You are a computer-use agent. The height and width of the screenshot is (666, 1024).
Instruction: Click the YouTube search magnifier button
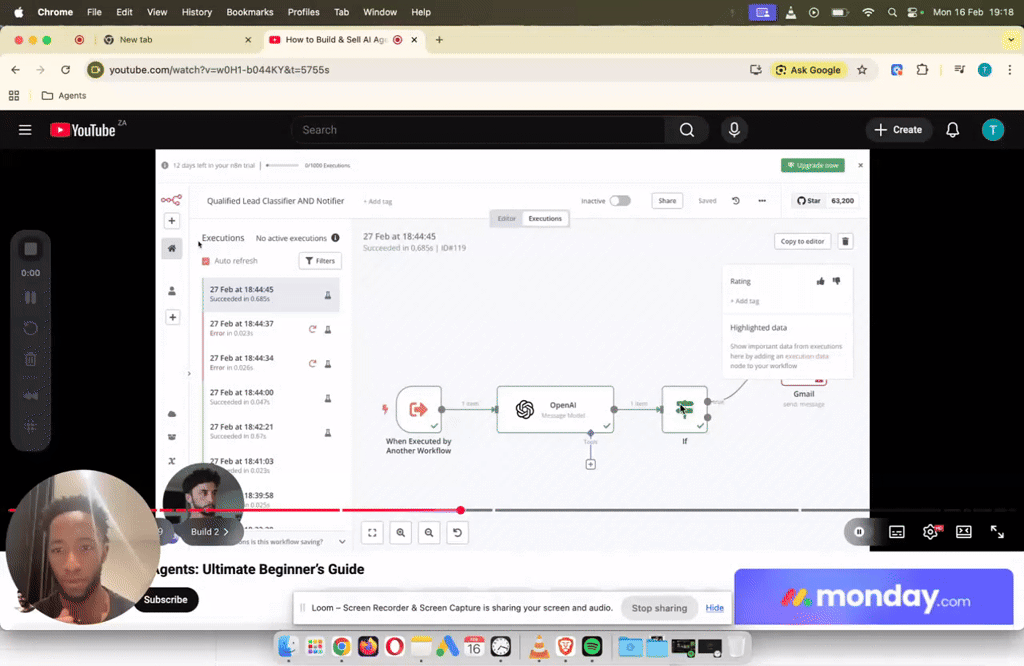(686, 130)
